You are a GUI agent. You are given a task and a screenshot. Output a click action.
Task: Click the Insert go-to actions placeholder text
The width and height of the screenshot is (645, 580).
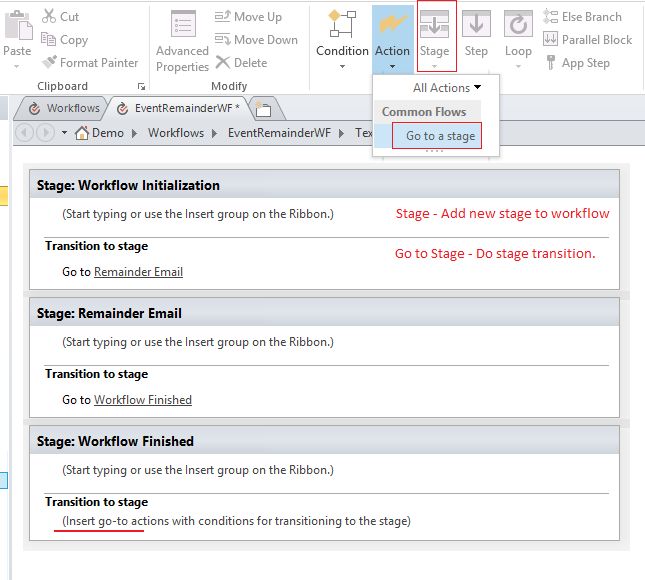tap(237, 521)
